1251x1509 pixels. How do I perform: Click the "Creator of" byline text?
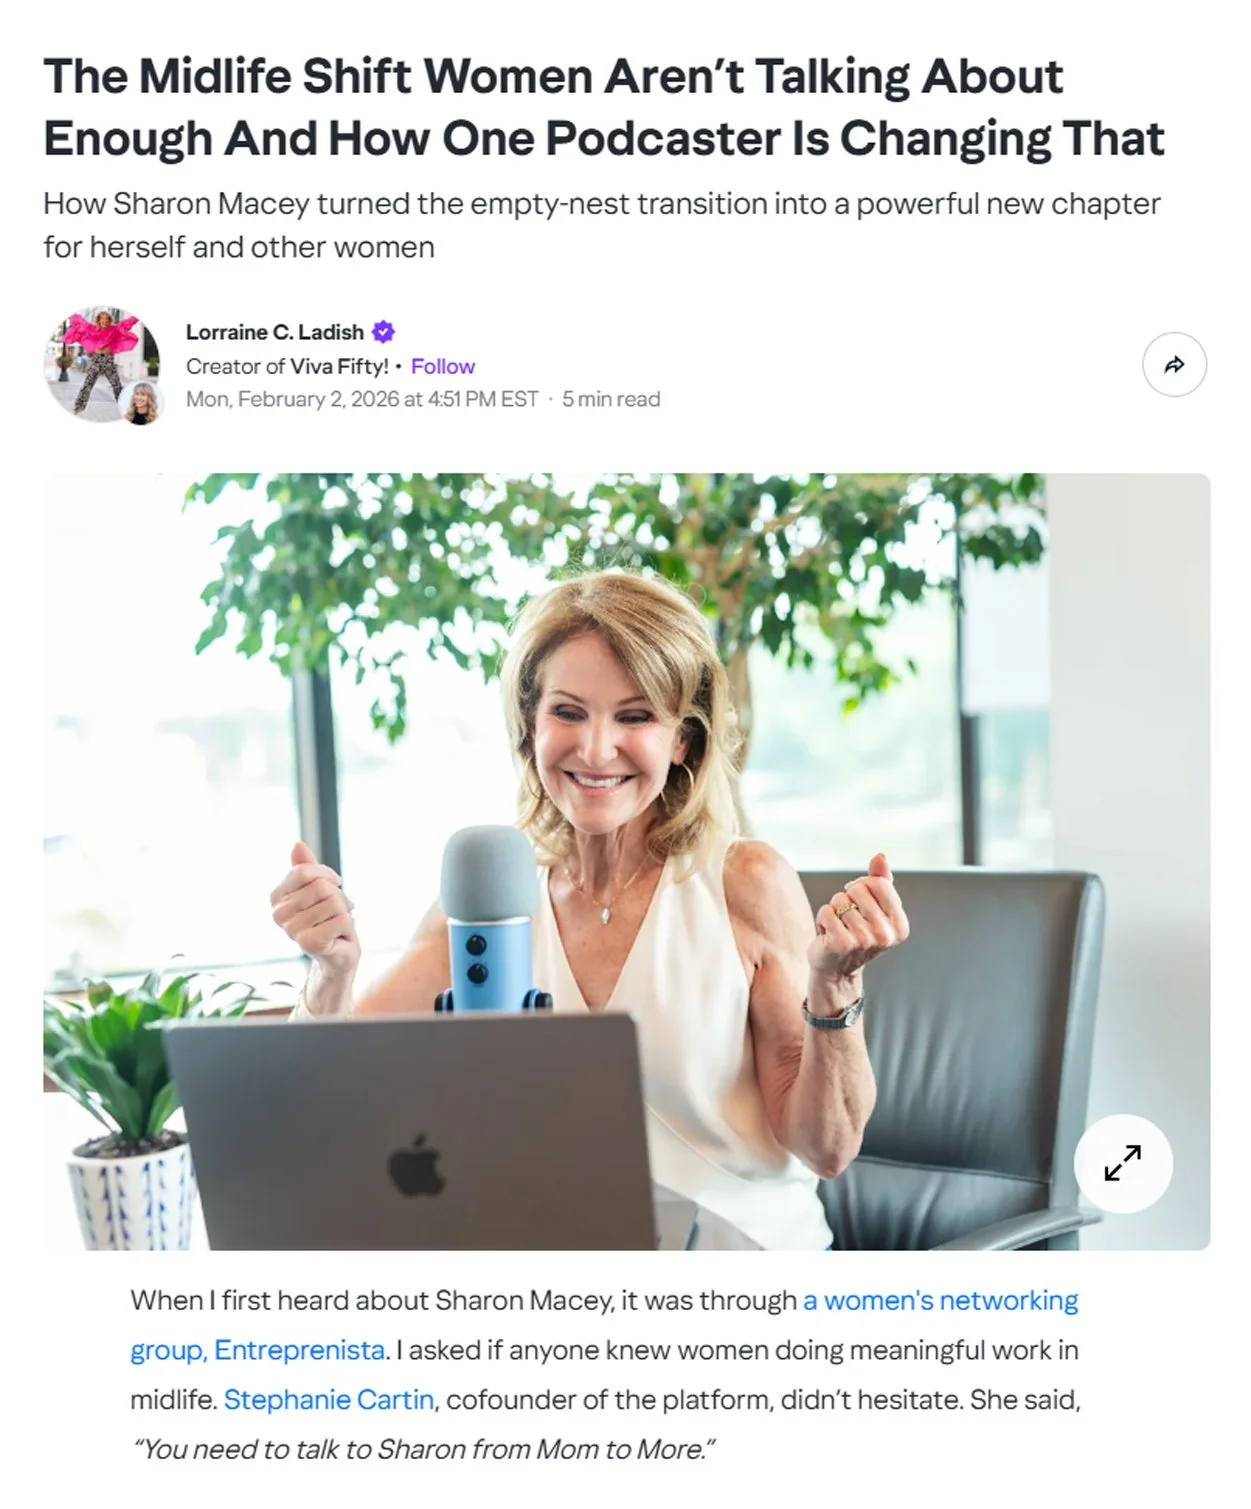pyautogui.click(x=236, y=366)
